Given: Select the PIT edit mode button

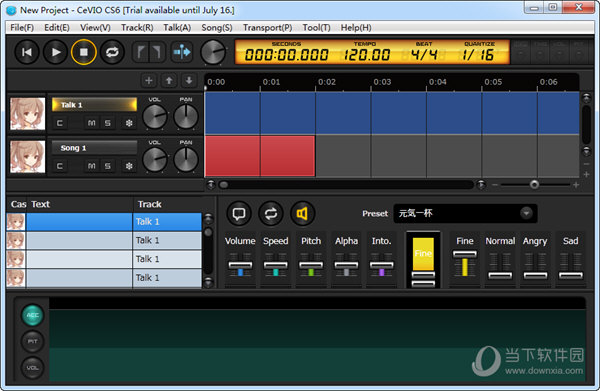Looking at the screenshot, I should (x=33, y=341).
